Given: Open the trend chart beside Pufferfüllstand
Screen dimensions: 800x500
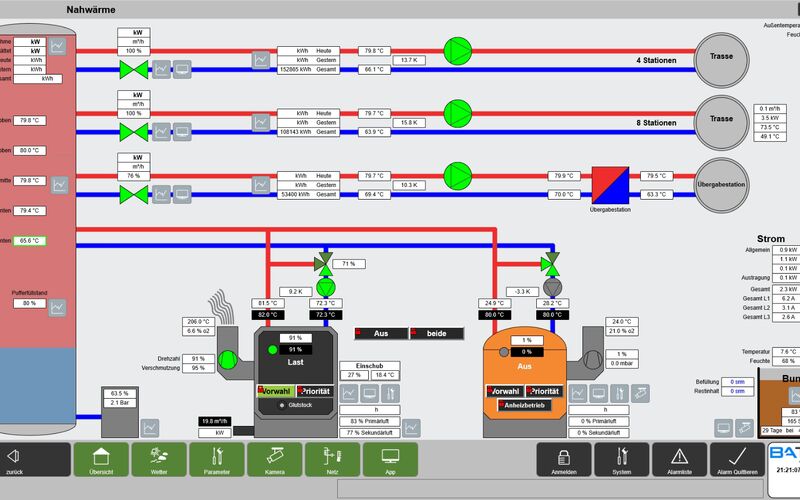Looking at the screenshot, I should (x=57, y=308).
